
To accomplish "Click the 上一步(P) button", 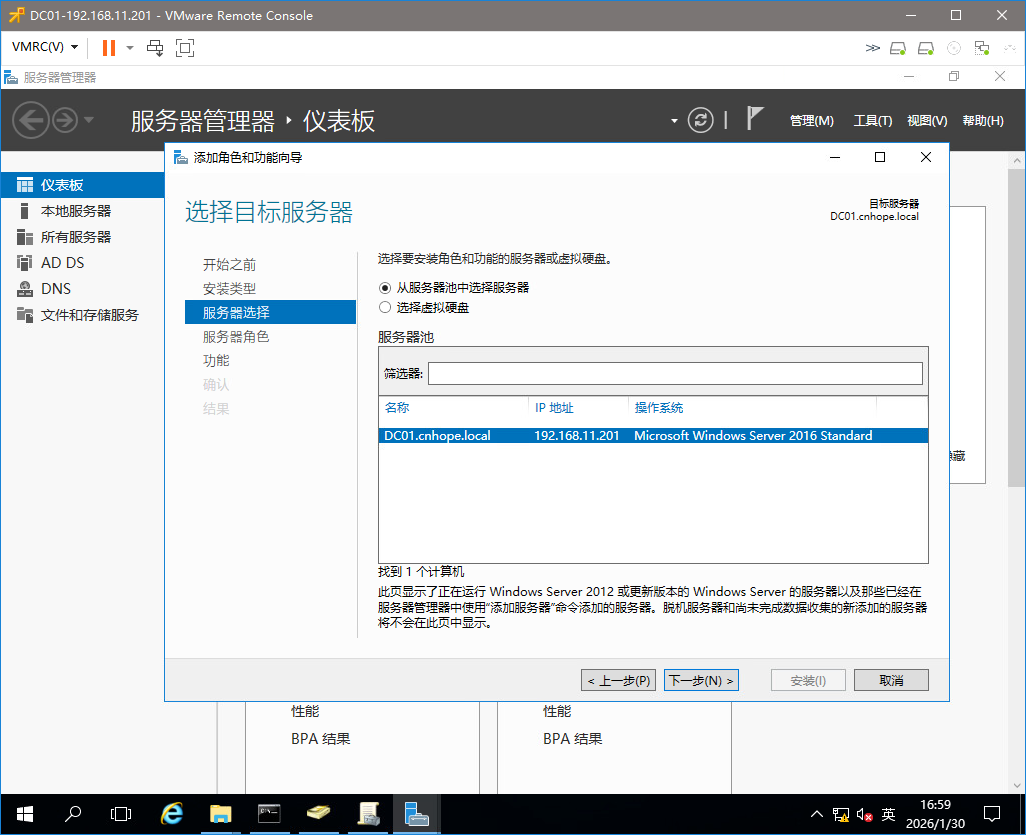I will 618,681.
